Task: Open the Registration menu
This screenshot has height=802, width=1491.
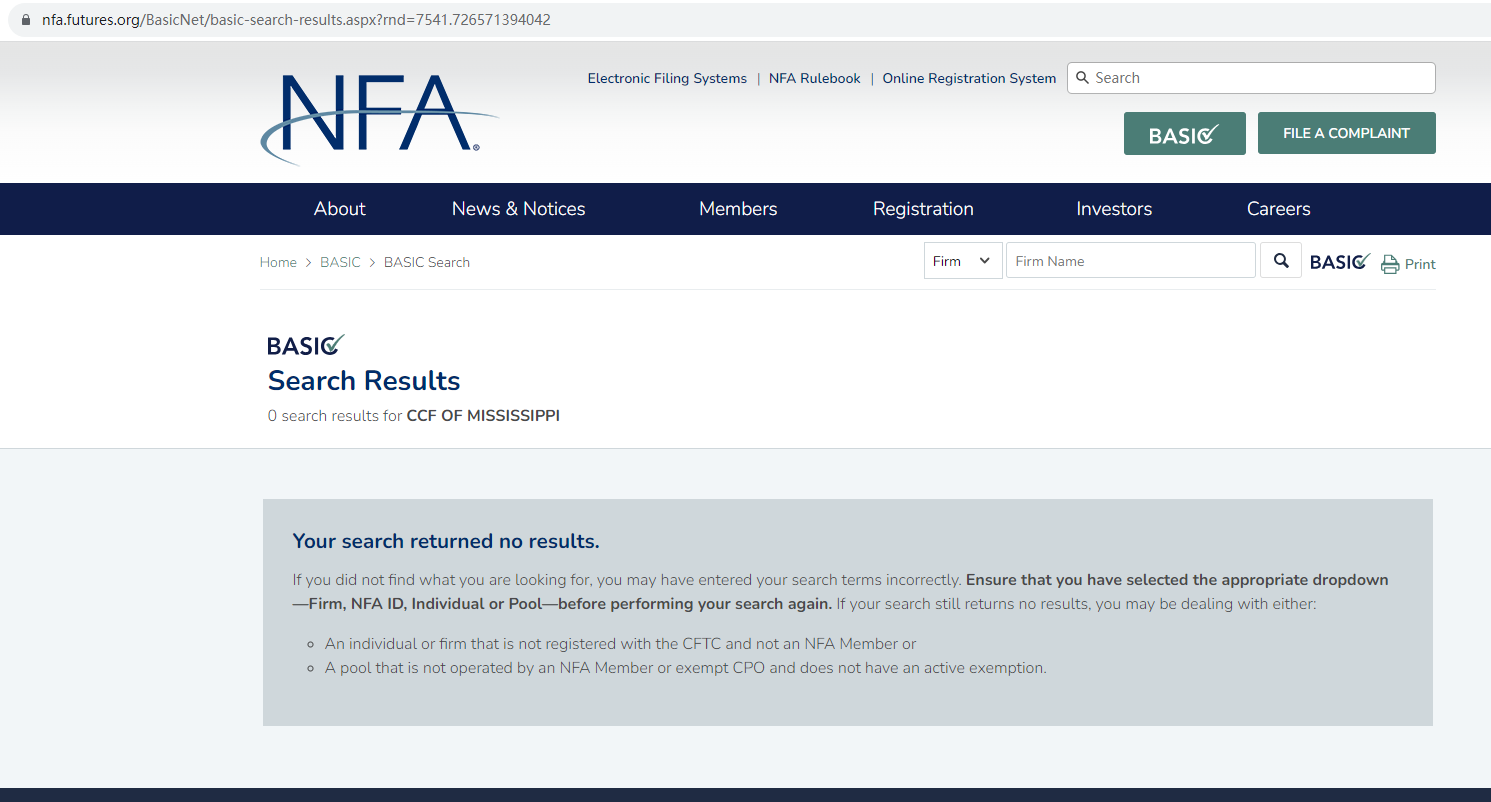Action: (923, 209)
